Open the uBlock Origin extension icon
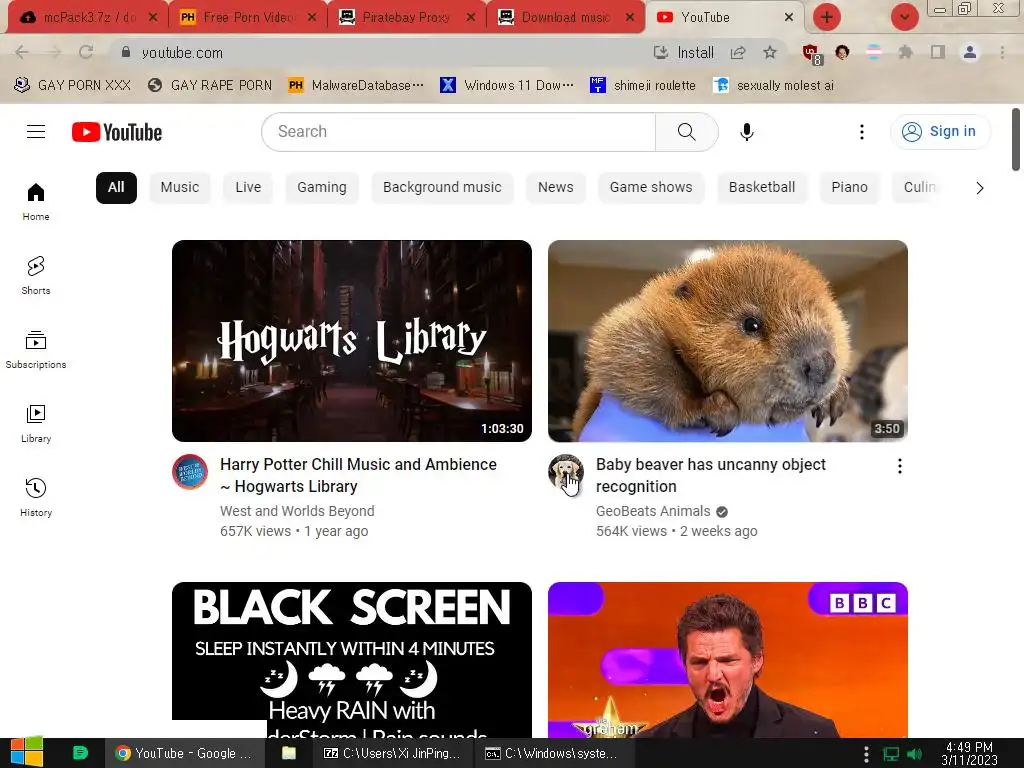This screenshot has width=1024, height=768. pos(812,54)
